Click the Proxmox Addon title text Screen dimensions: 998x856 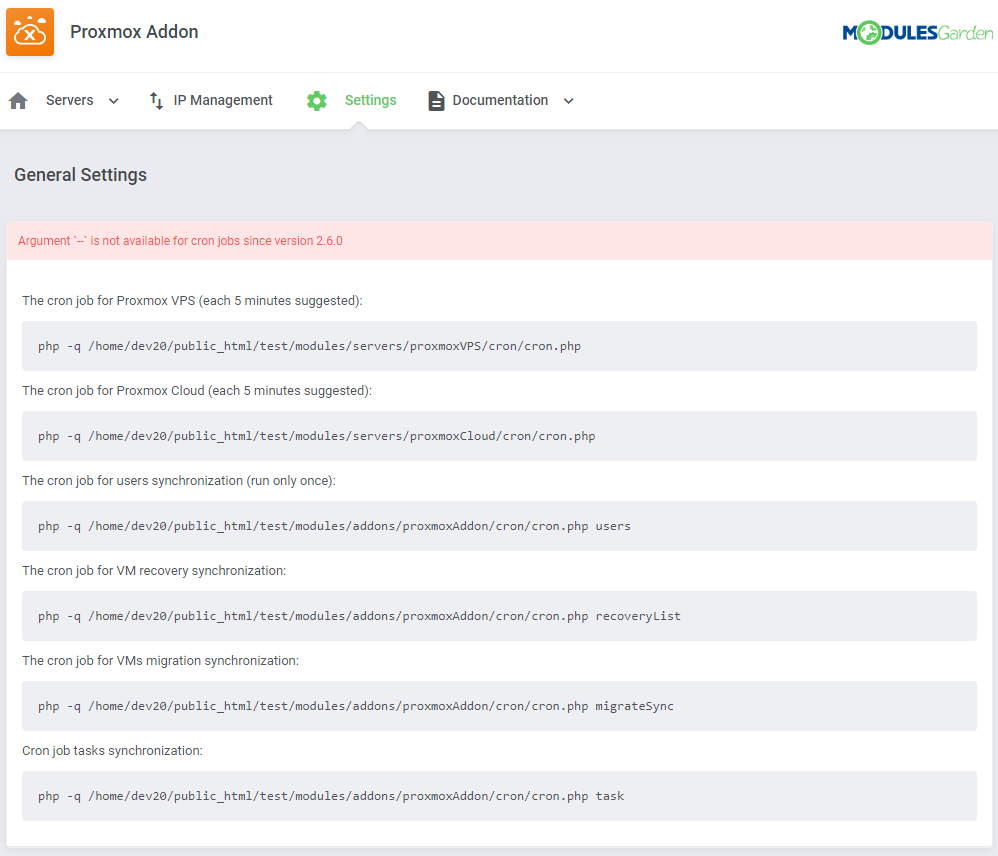point(134,32)
